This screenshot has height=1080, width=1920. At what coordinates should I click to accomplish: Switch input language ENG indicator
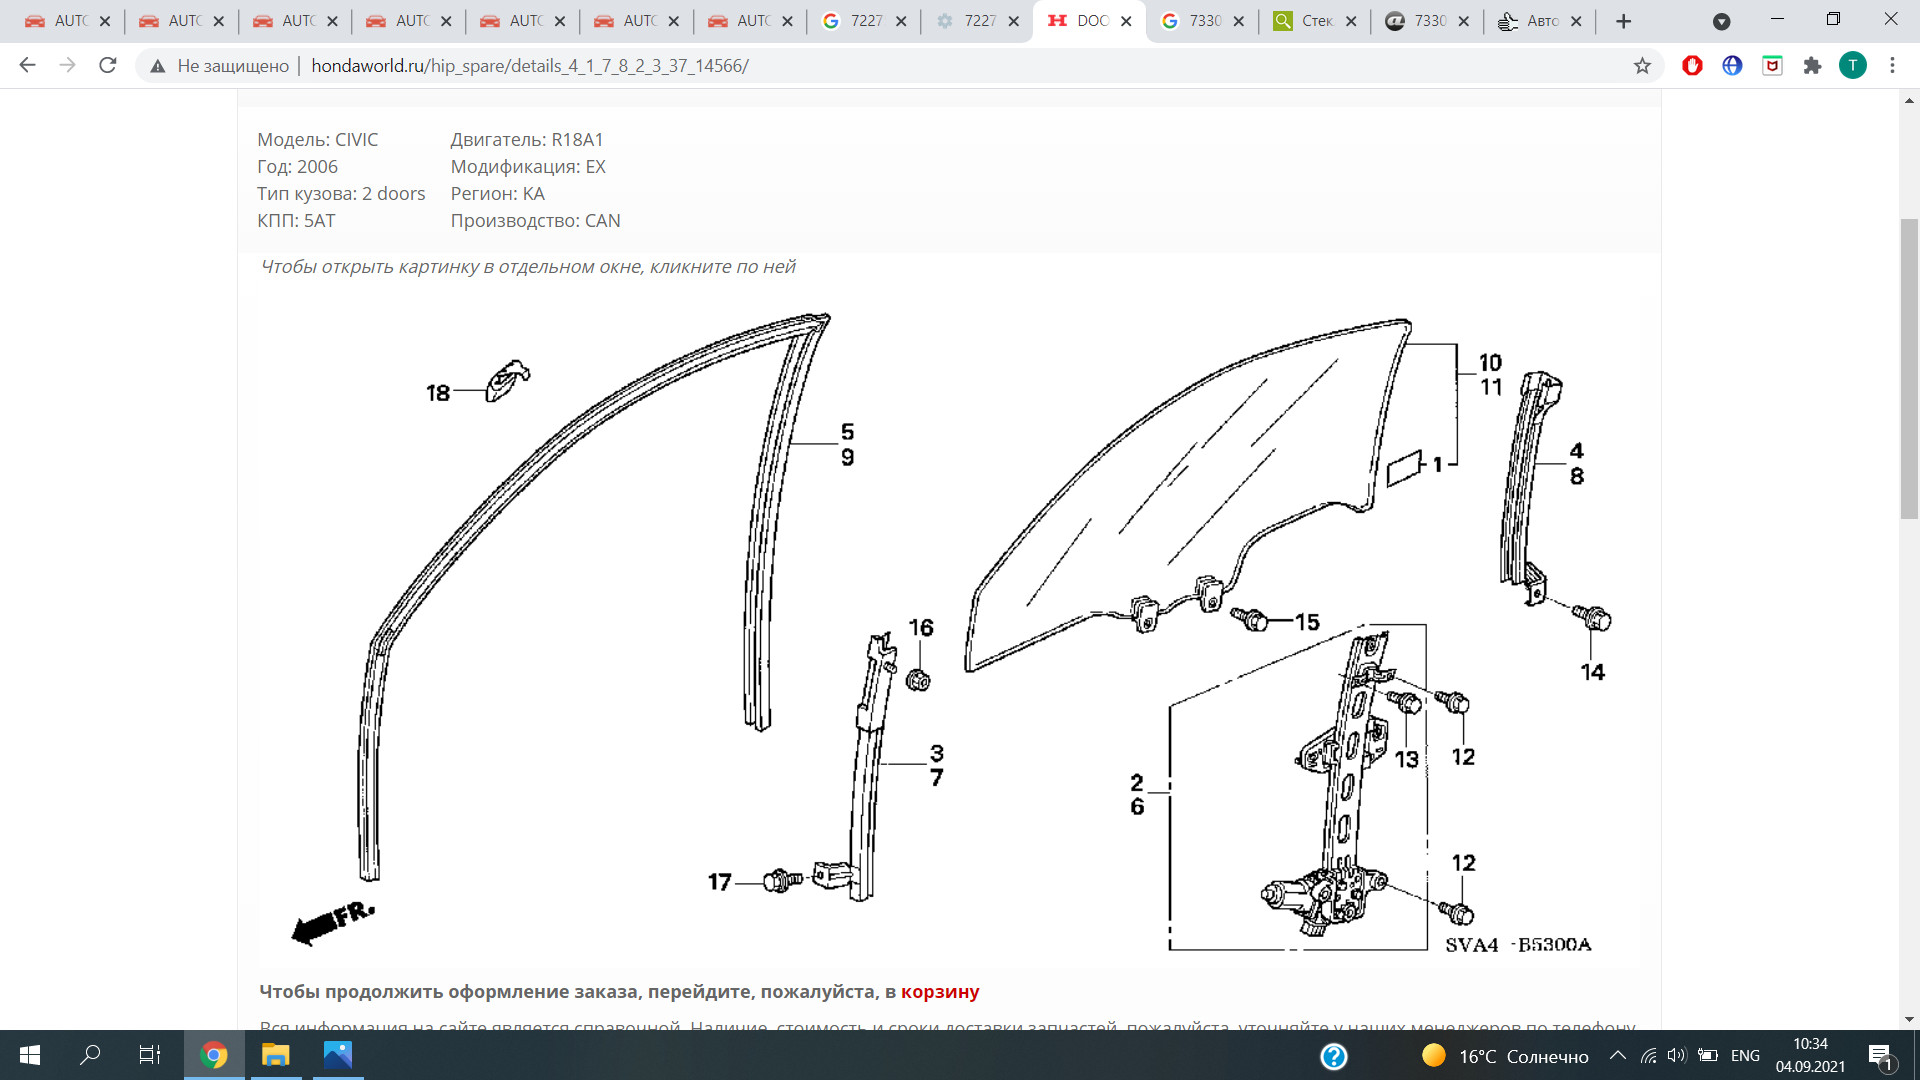(1745, 1056)
